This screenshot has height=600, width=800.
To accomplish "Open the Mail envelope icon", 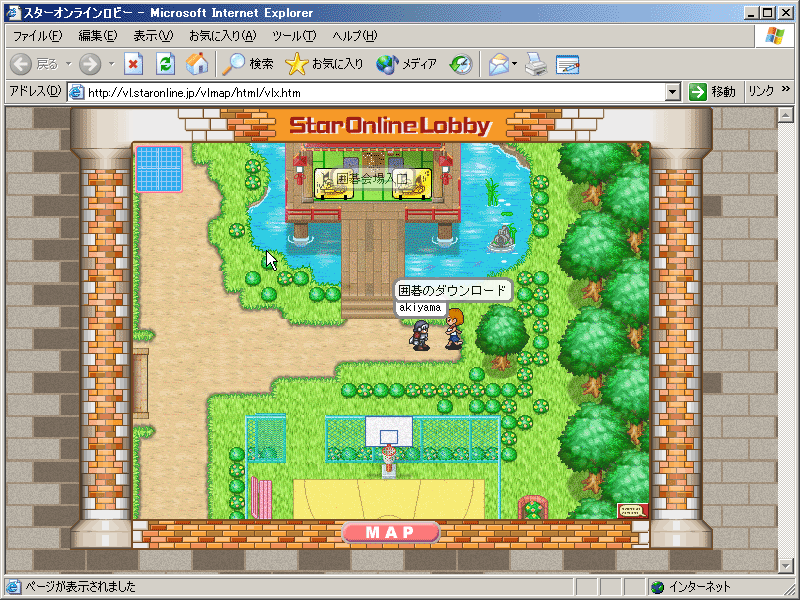I will [x=498, y=64].
